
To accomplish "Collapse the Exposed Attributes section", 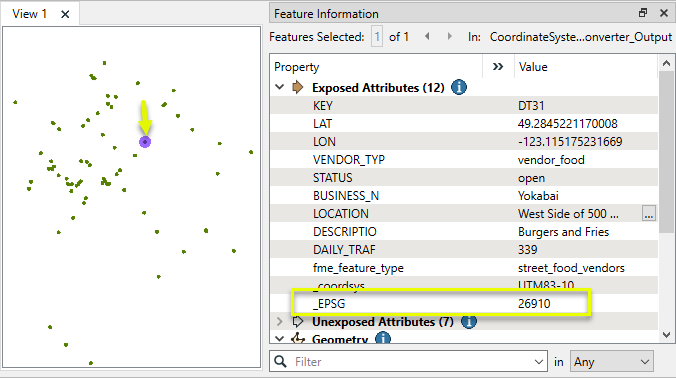I will click(x=280, y=87).
